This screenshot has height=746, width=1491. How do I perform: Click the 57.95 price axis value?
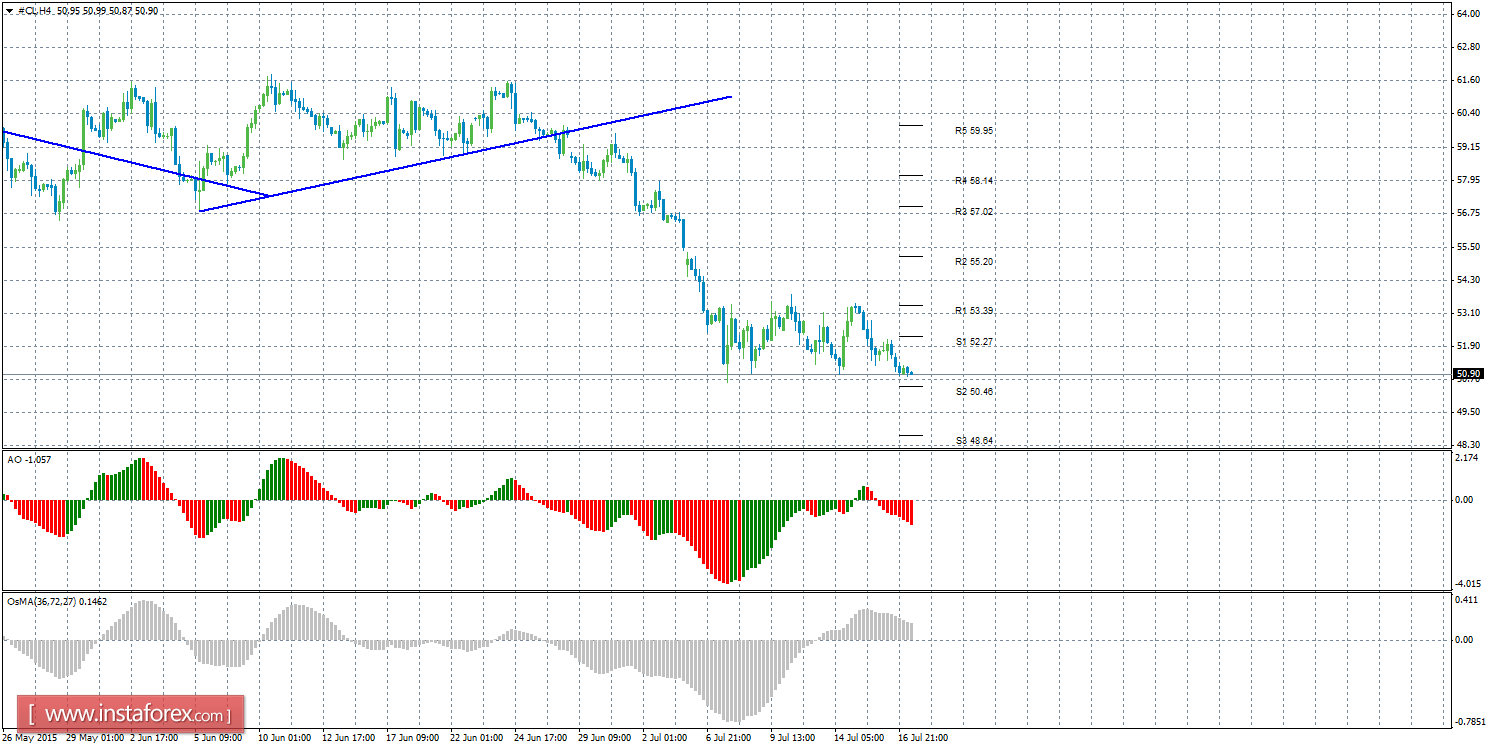click(x=1468, y=180)
